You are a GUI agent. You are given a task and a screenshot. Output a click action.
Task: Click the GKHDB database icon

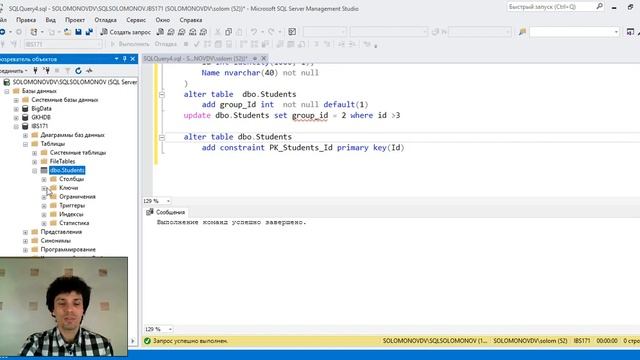tap(25, 117)
